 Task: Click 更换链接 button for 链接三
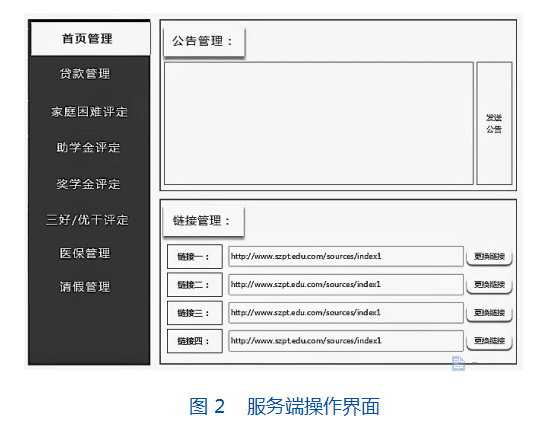click(489, 313)
